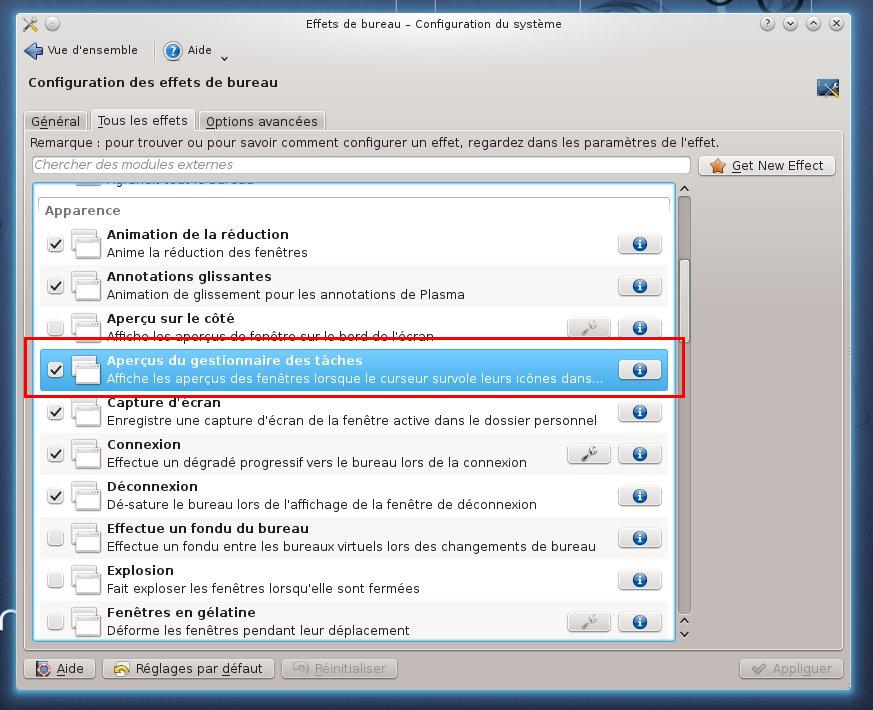
Task: Switch to Général tab
Action: (x=55, y=121)
